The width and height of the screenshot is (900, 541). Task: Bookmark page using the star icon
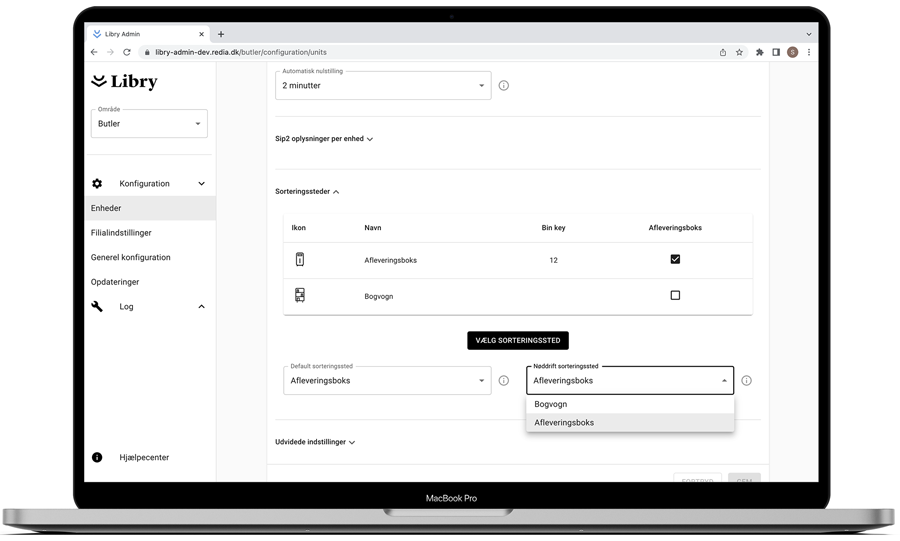[740, 52]
